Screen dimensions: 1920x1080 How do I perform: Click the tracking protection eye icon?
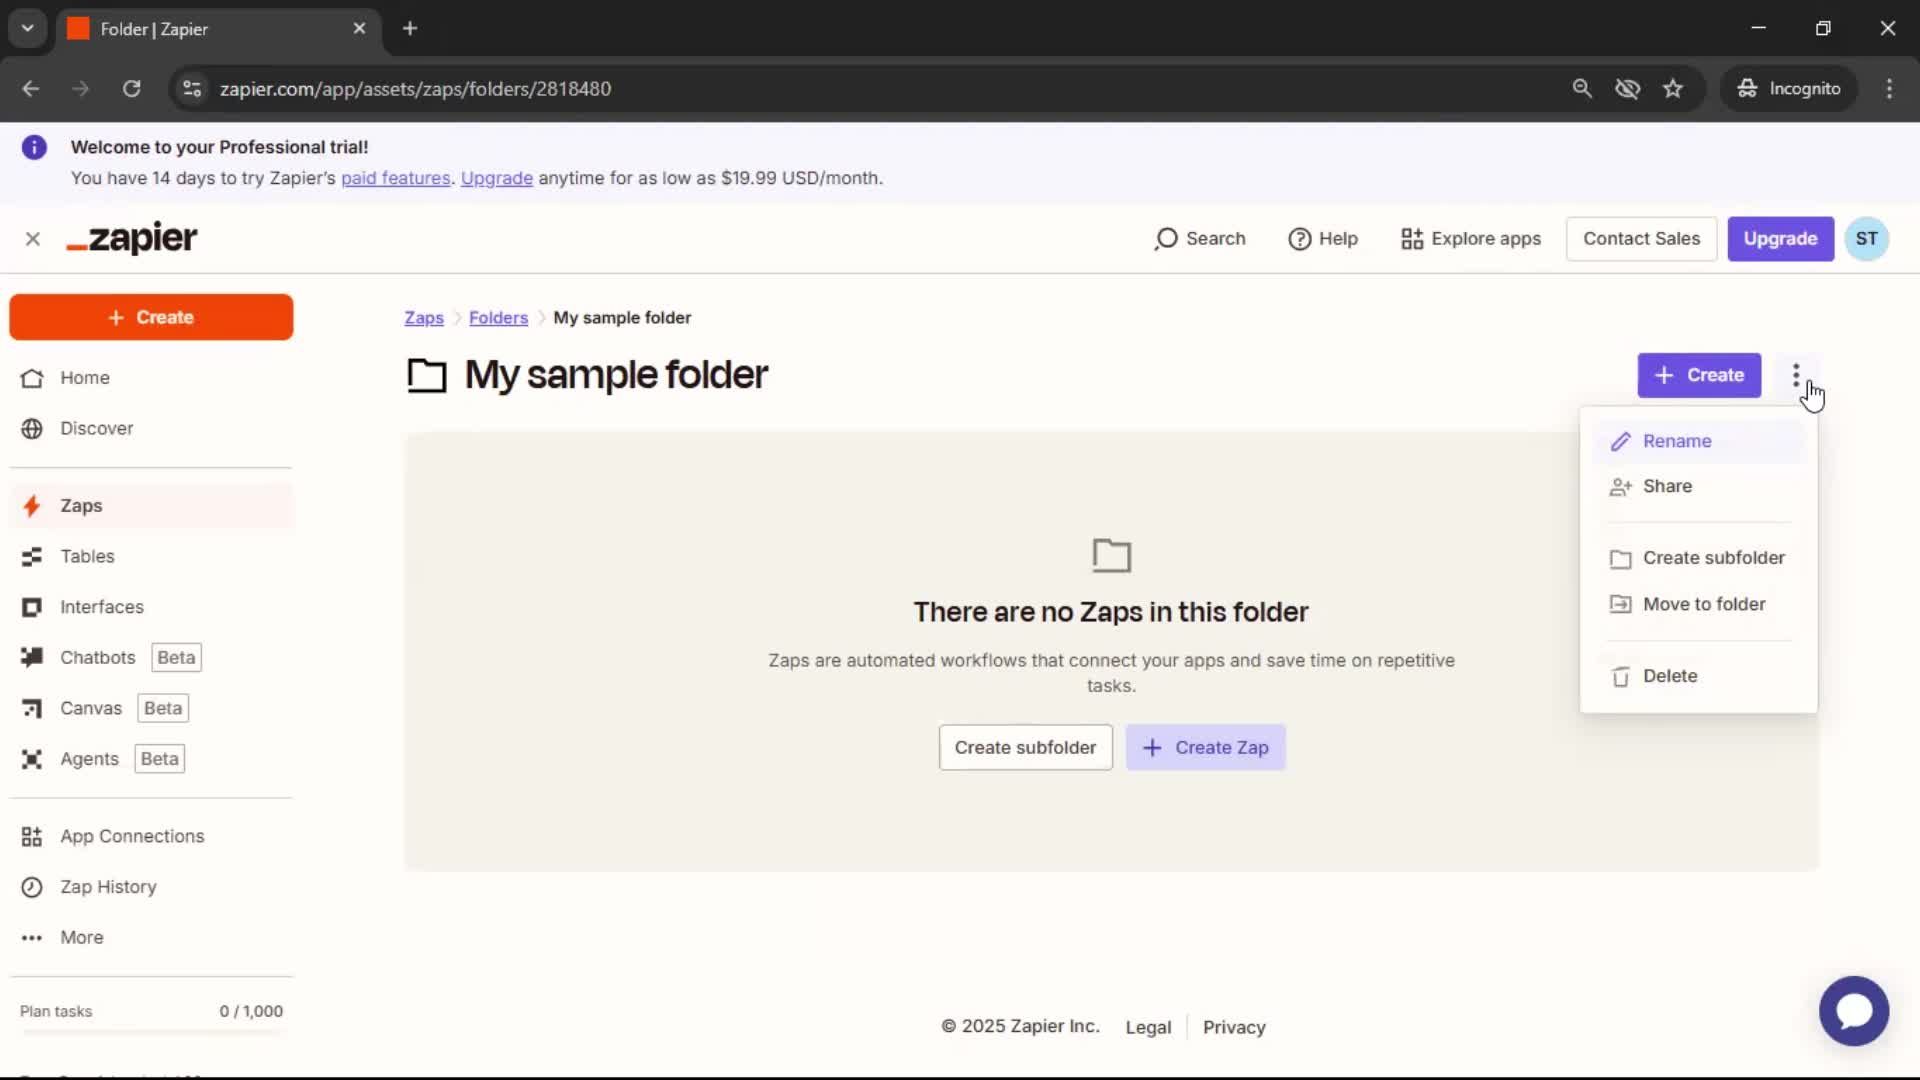(1628, 89)
